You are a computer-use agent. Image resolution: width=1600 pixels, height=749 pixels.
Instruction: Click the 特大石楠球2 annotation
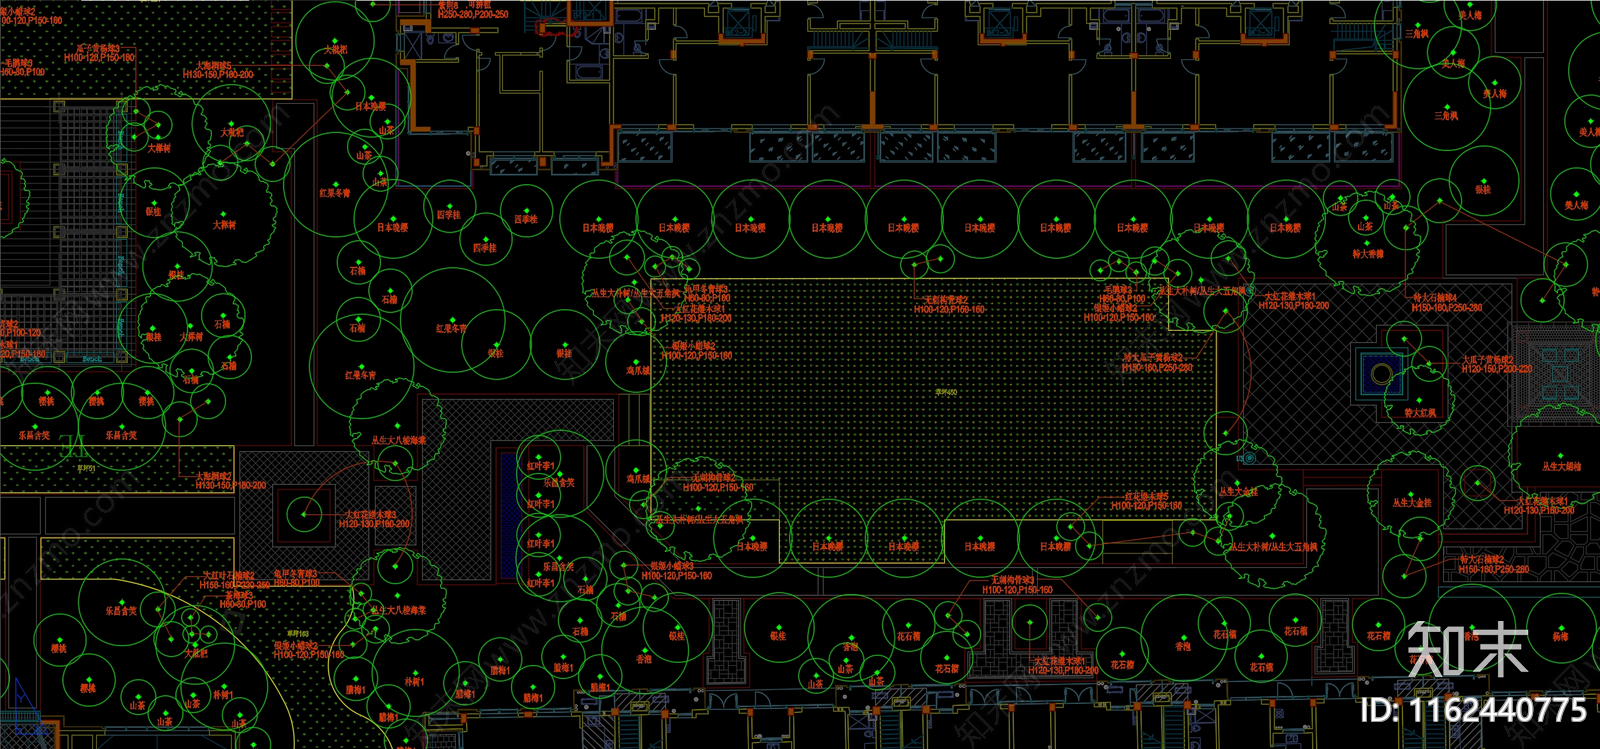pos(1482,560)
